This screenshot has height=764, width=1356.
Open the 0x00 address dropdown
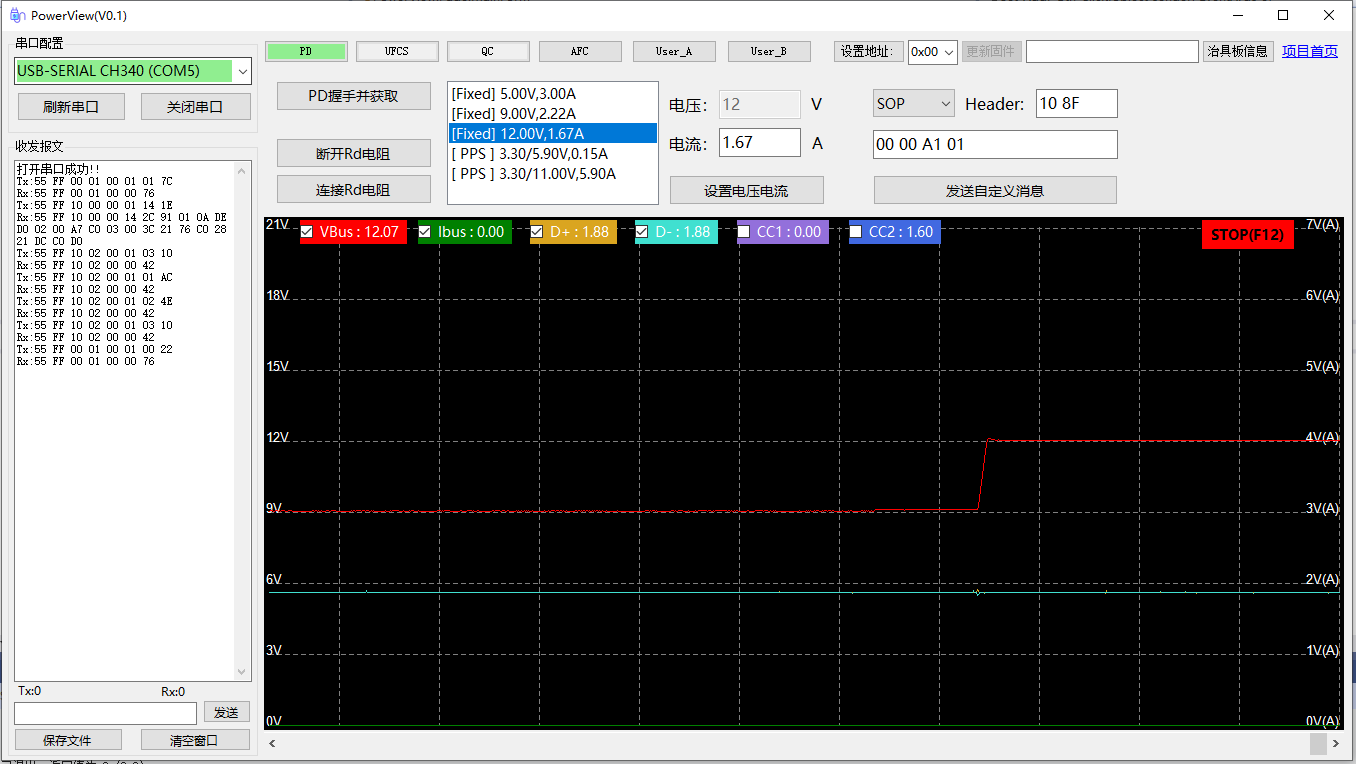point(948,52)
